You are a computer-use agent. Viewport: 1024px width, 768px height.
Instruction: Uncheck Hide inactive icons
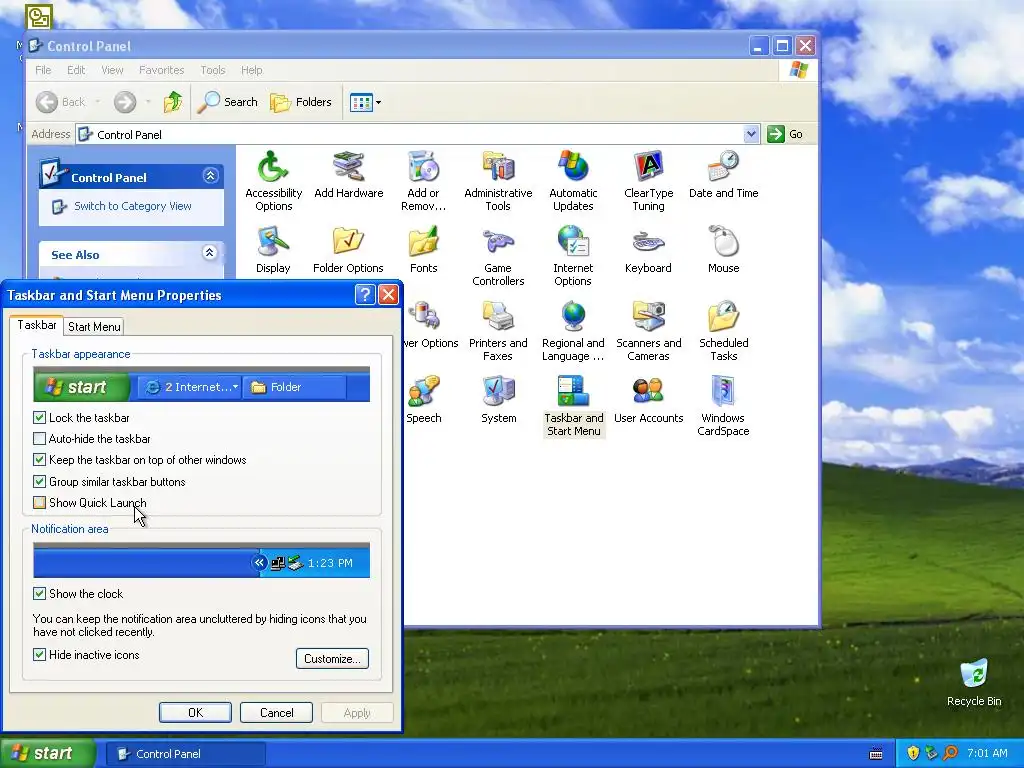39,655
